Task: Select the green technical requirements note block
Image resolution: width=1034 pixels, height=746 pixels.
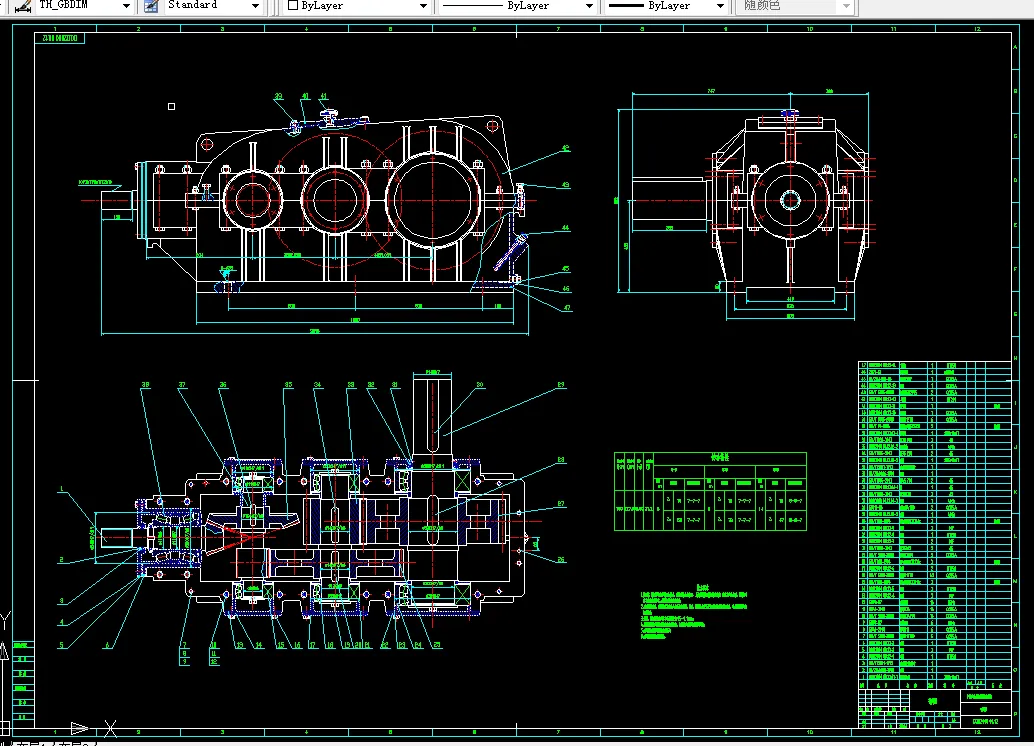Action: click(694, 611)
